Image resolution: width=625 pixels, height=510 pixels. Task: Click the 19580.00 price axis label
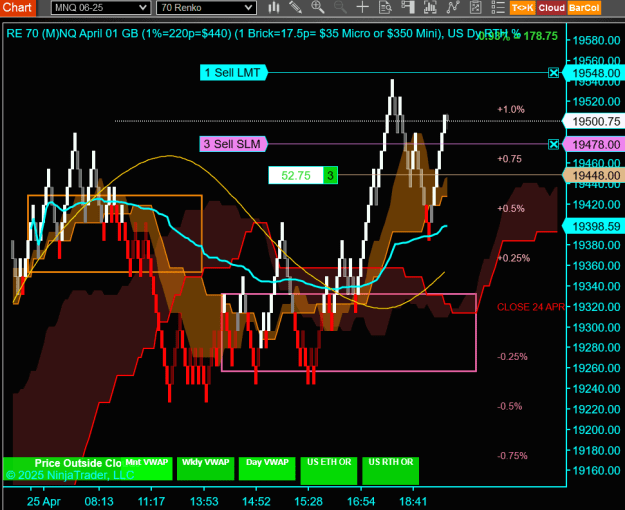click(x=596, y=40)
